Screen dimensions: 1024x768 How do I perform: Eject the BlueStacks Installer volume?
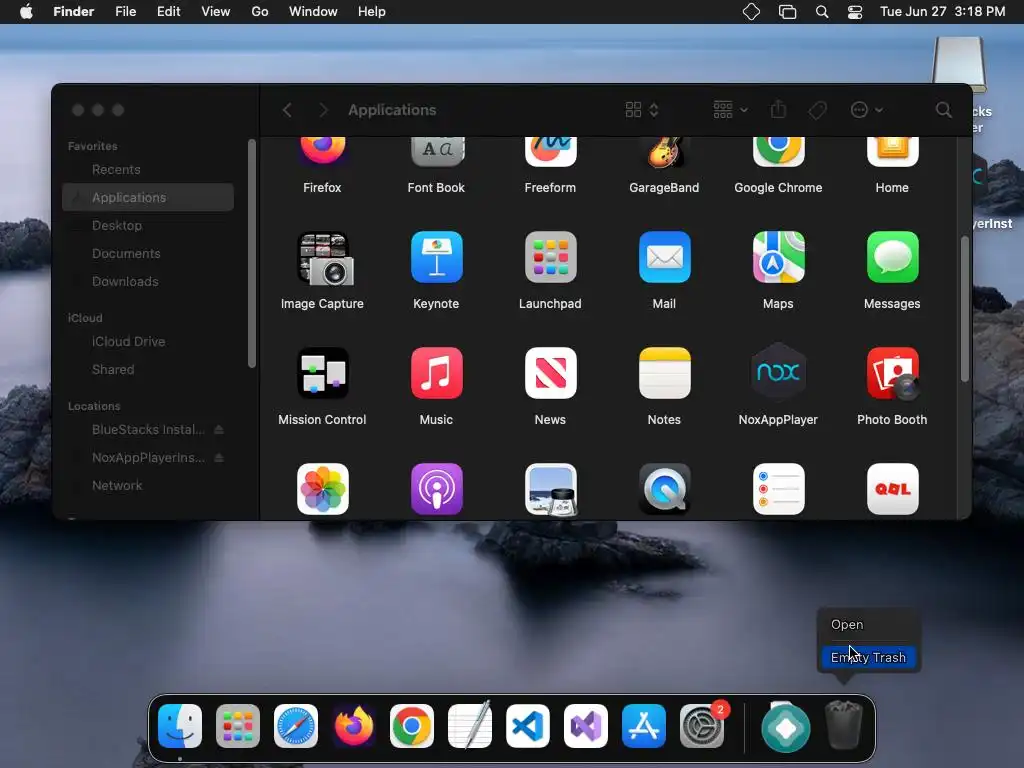219,430
